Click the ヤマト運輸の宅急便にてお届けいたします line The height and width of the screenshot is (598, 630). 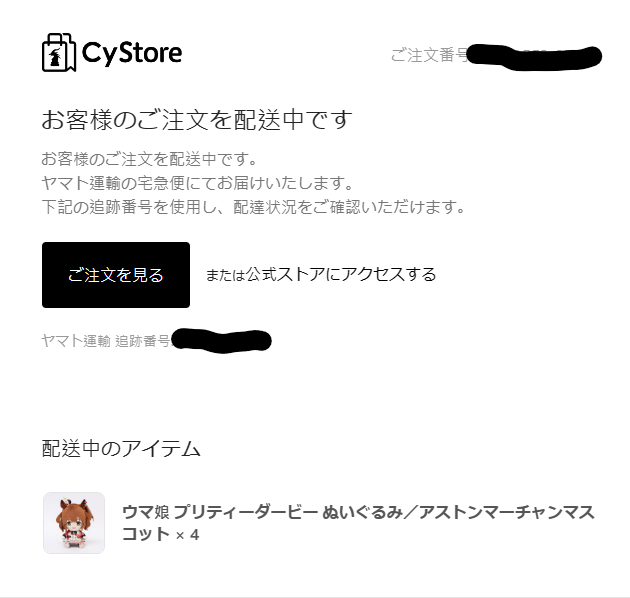click(x=197, y=183)
